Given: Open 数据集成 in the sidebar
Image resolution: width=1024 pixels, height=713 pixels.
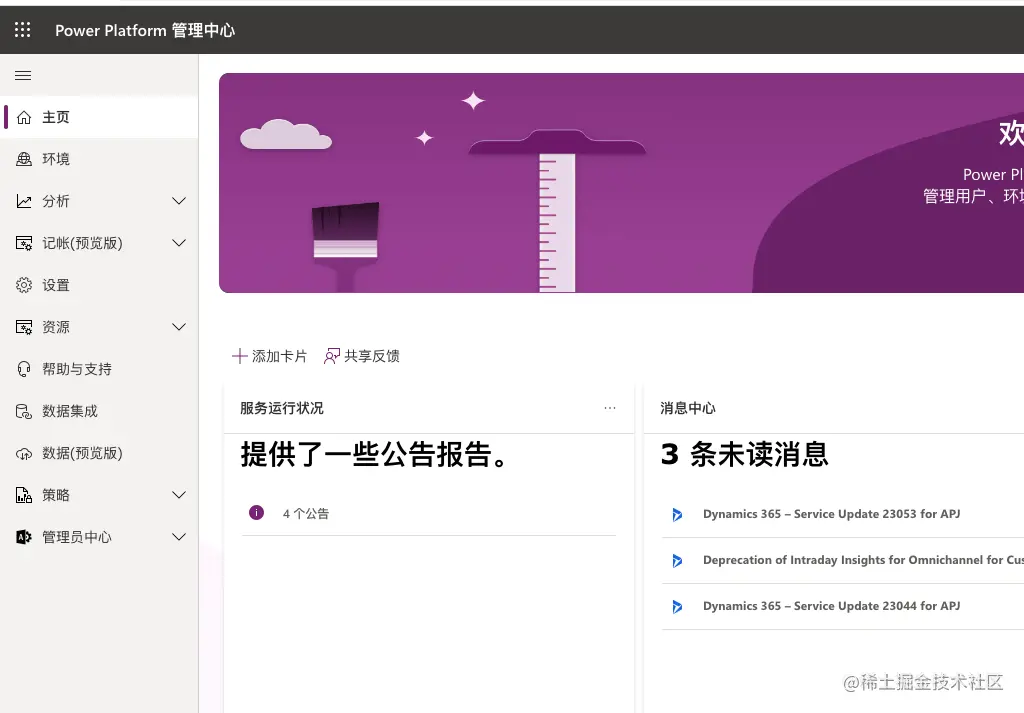Looking at the screenshot, I should pos(101,411).
